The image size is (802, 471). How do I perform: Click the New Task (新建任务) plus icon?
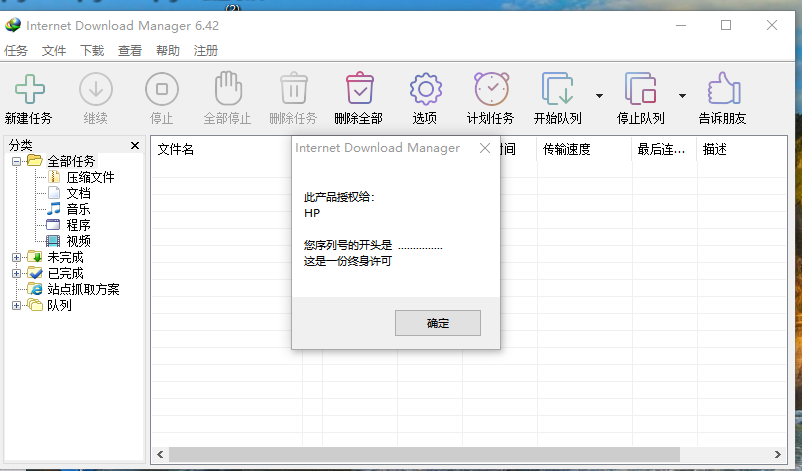(29, 89)
